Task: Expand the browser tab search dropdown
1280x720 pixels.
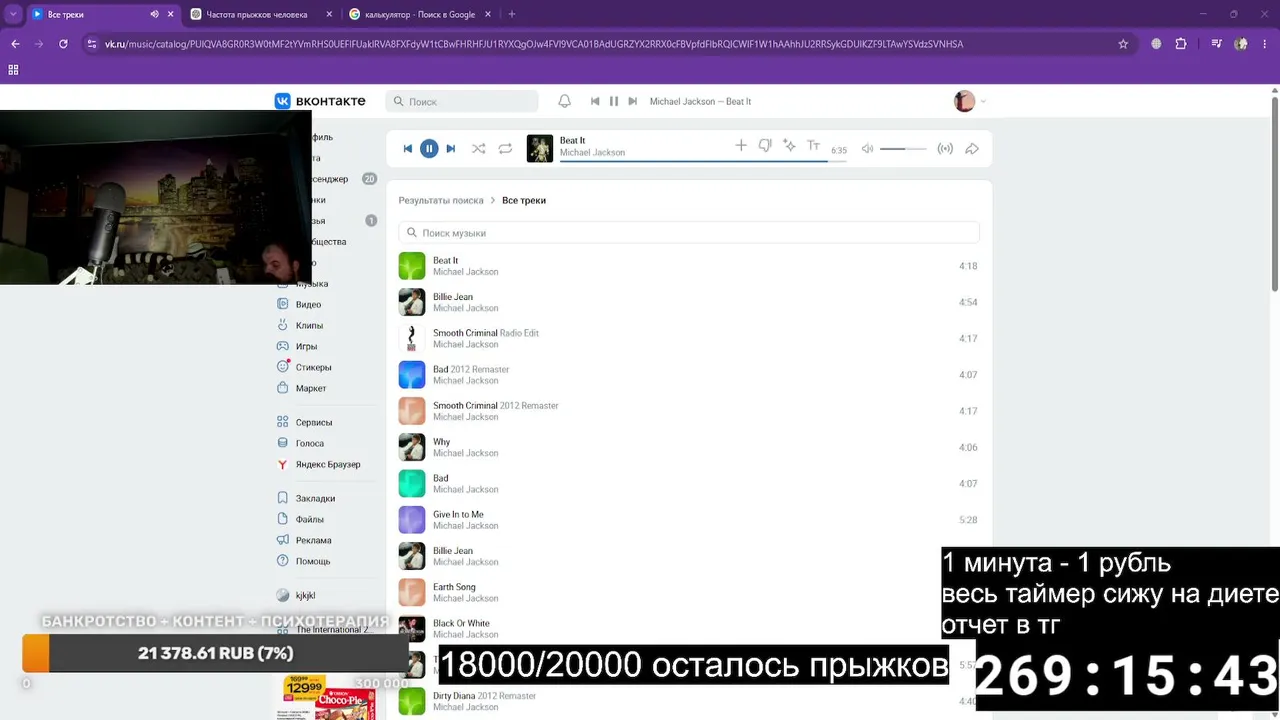Action: (13, 15)
